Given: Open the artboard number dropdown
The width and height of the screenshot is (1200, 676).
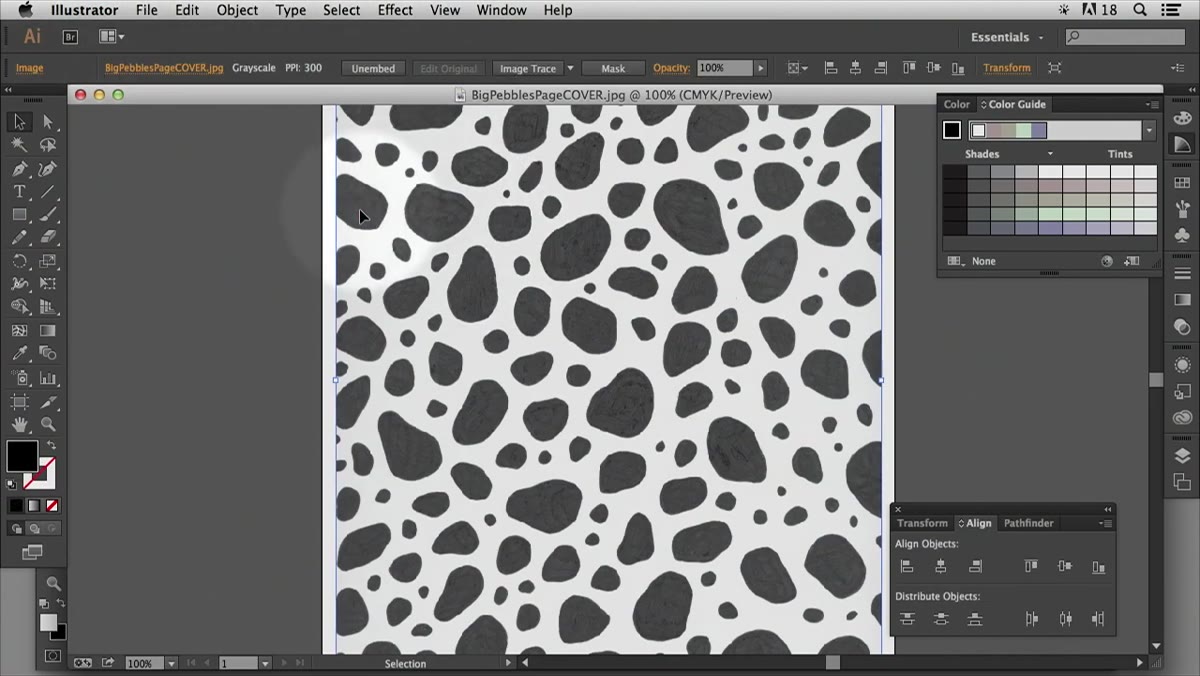Looking at the screenshot, I should pos(265,663).
